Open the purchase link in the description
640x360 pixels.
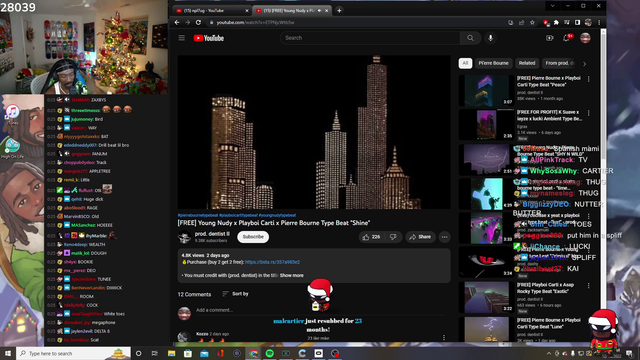(x=272, y=262)
